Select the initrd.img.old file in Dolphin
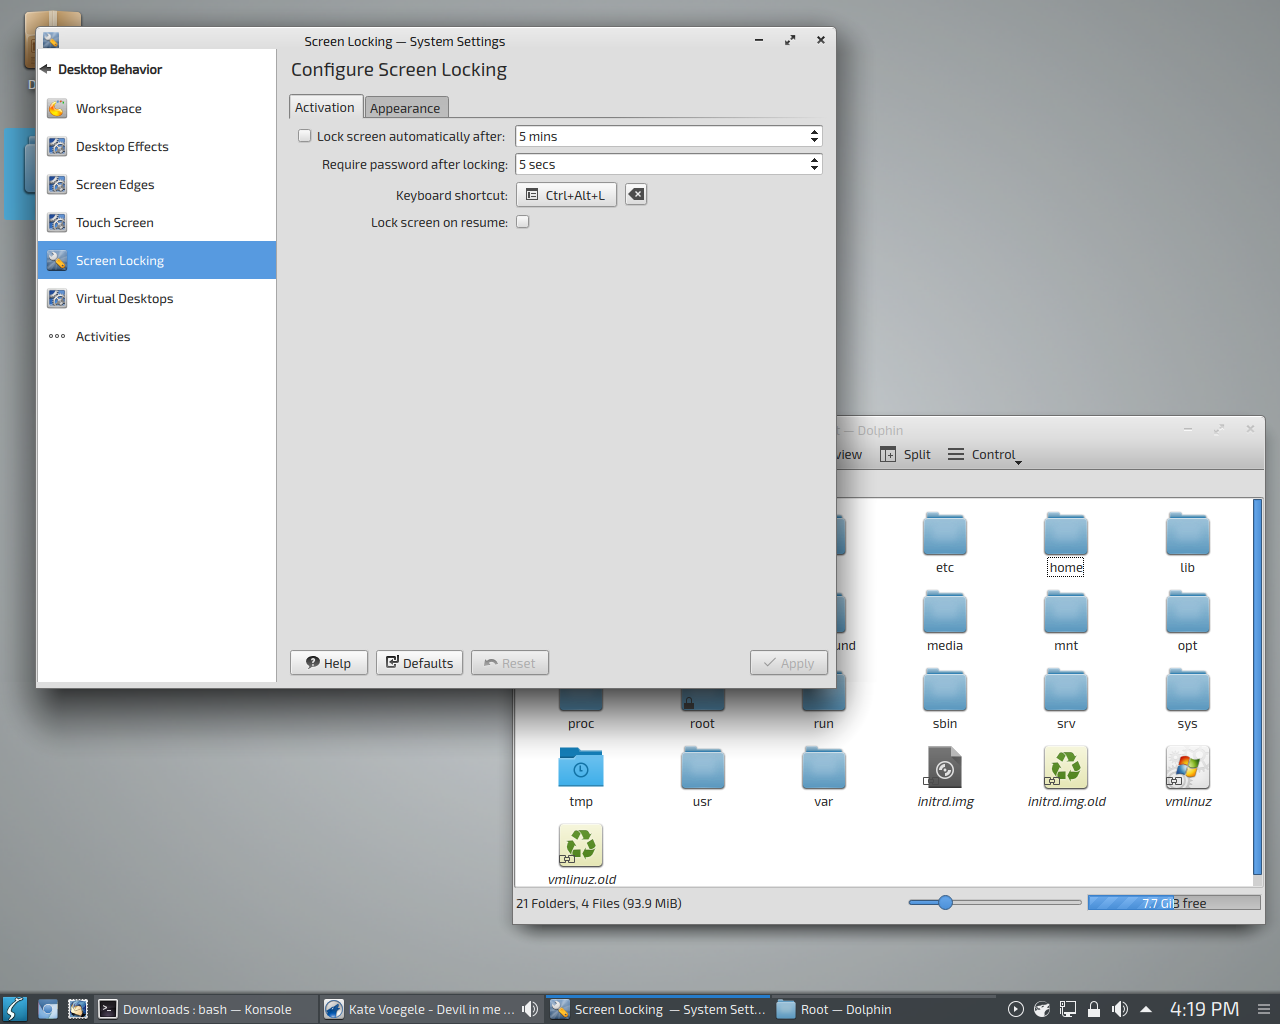 pyautogui.click(x=1066, y=778)
